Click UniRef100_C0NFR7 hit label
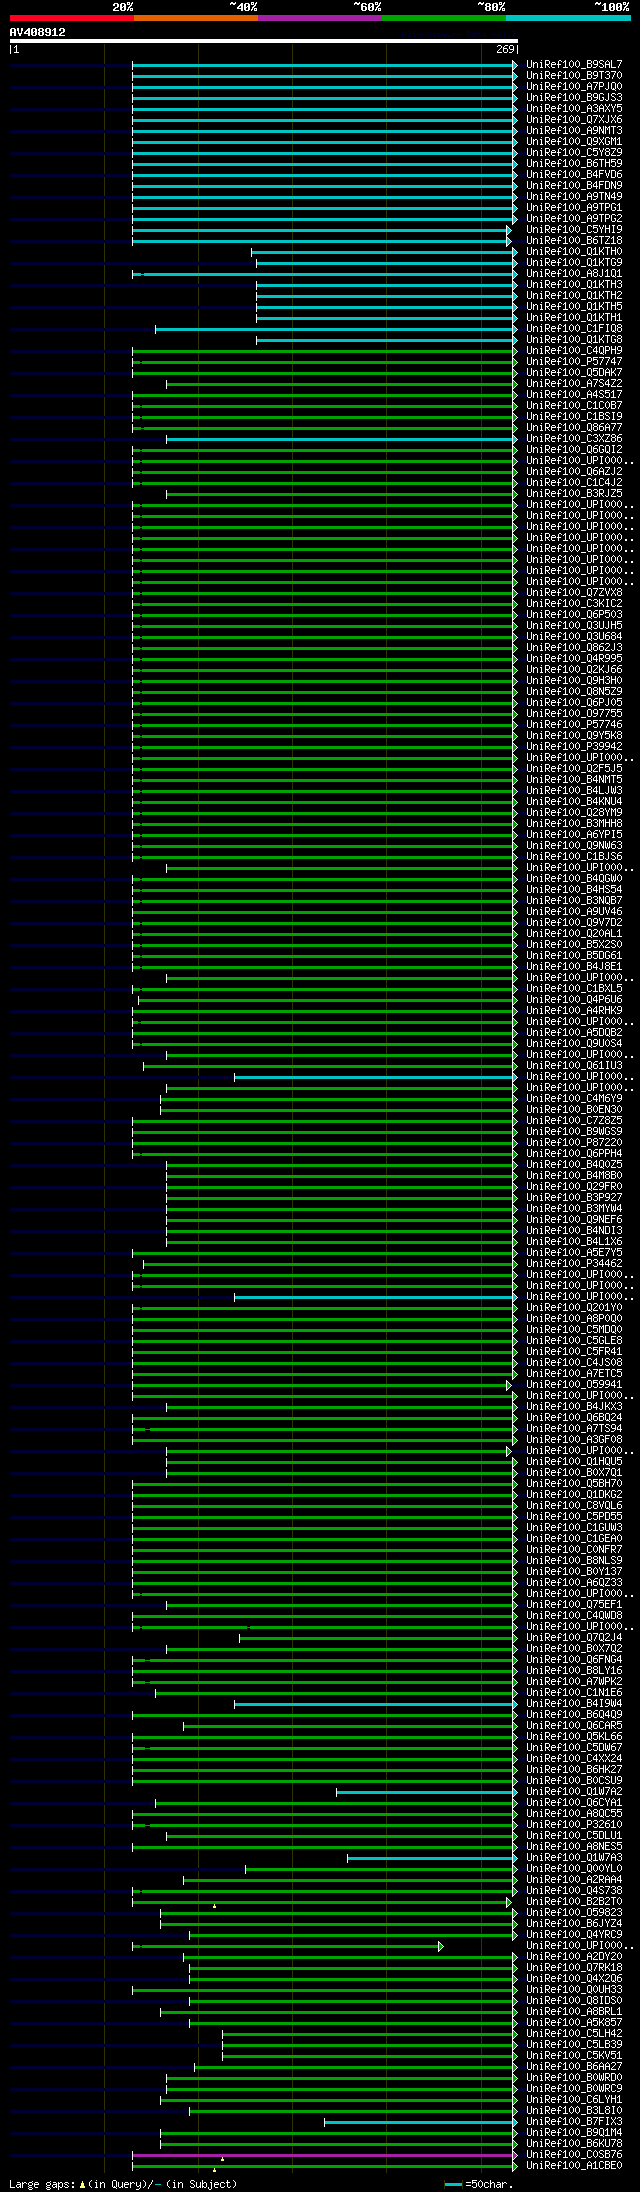This screenshot has height=2192, width=640. [x=574, y=1550]
